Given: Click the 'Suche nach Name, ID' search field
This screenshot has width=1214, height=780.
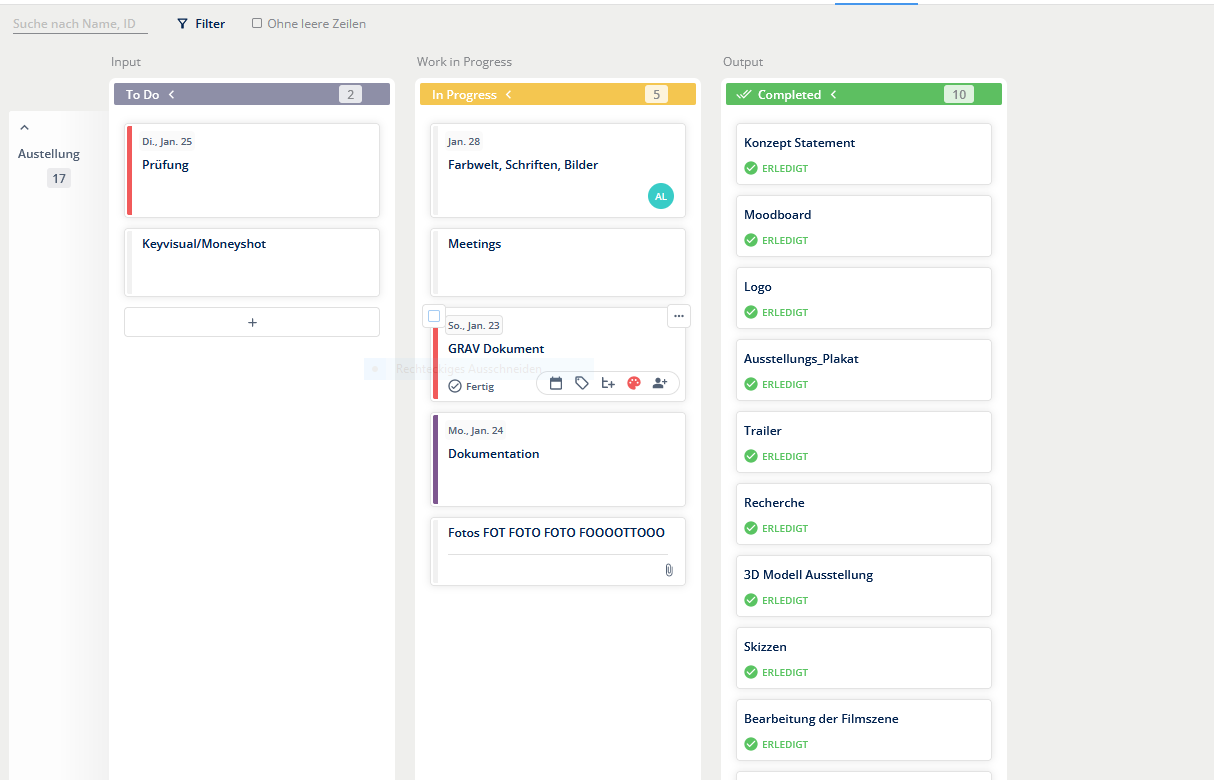Looking at the screenshot, I should pyautogui.click(x=79, y=23).
